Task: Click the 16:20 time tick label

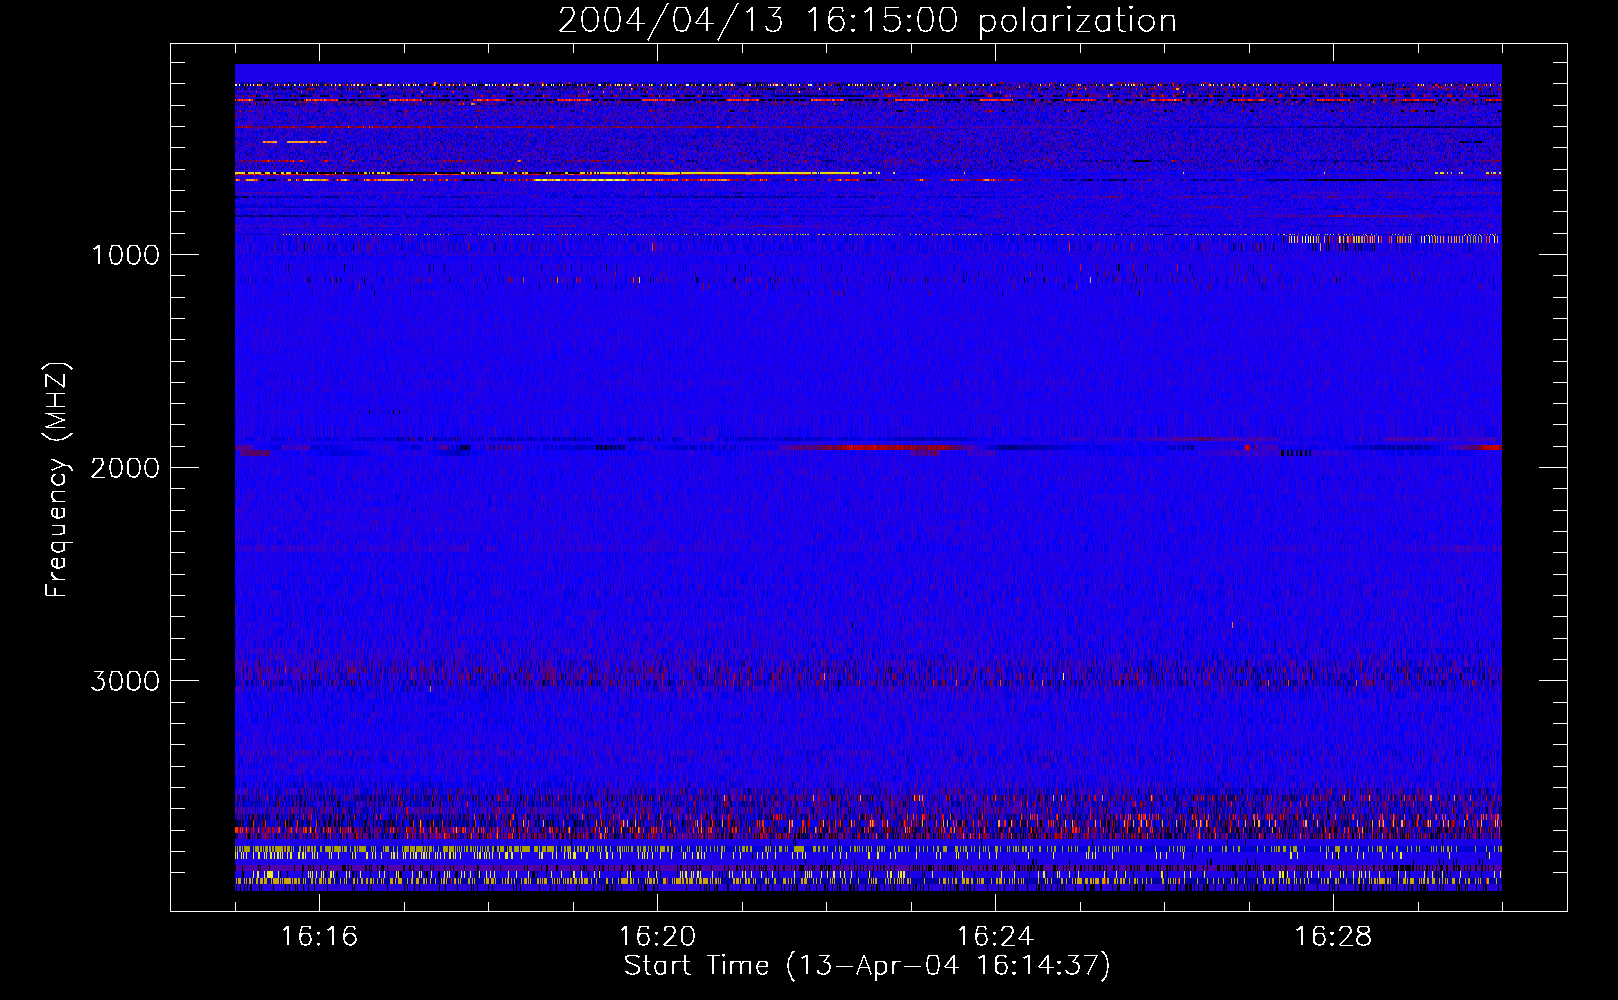Action: [657, 937]
